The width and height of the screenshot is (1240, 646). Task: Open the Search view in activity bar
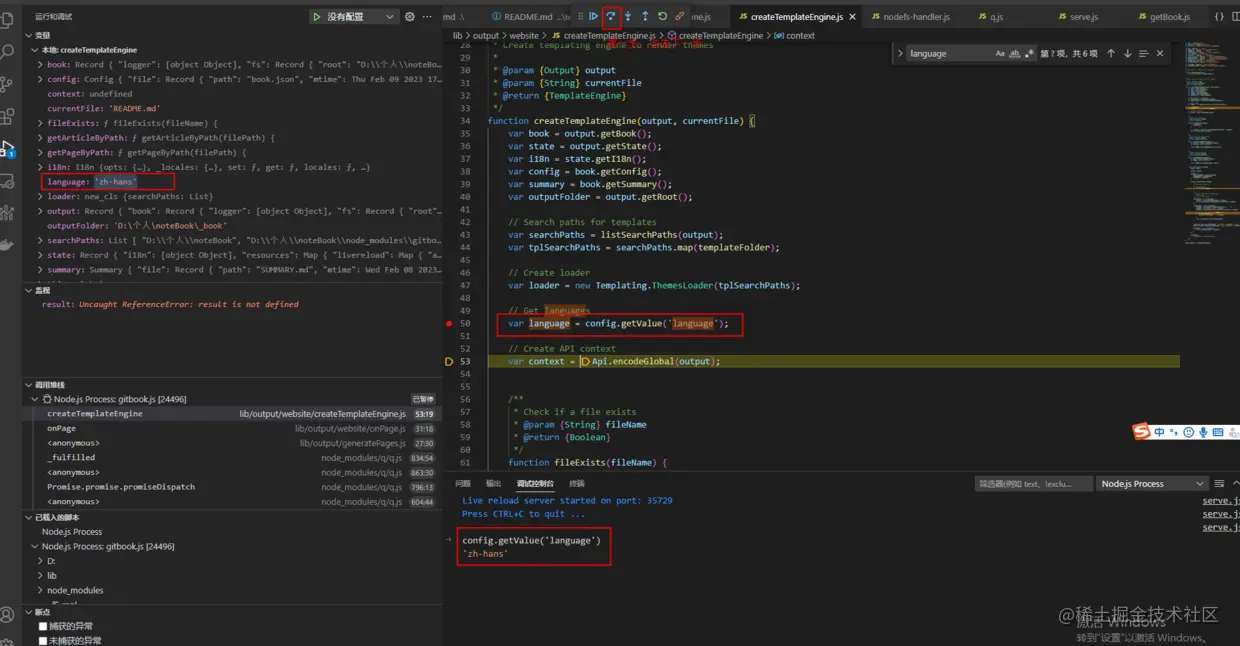pos(9,52)
